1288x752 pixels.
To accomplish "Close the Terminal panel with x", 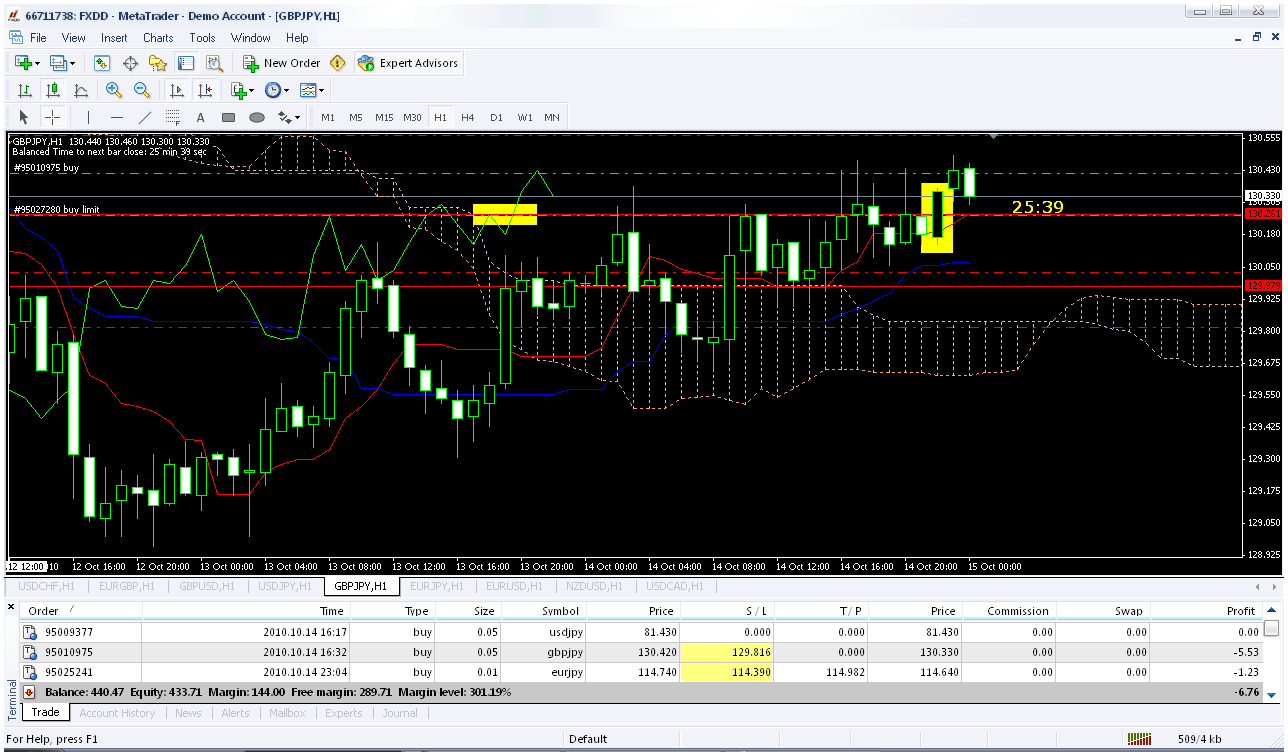I will pos(12,607).
